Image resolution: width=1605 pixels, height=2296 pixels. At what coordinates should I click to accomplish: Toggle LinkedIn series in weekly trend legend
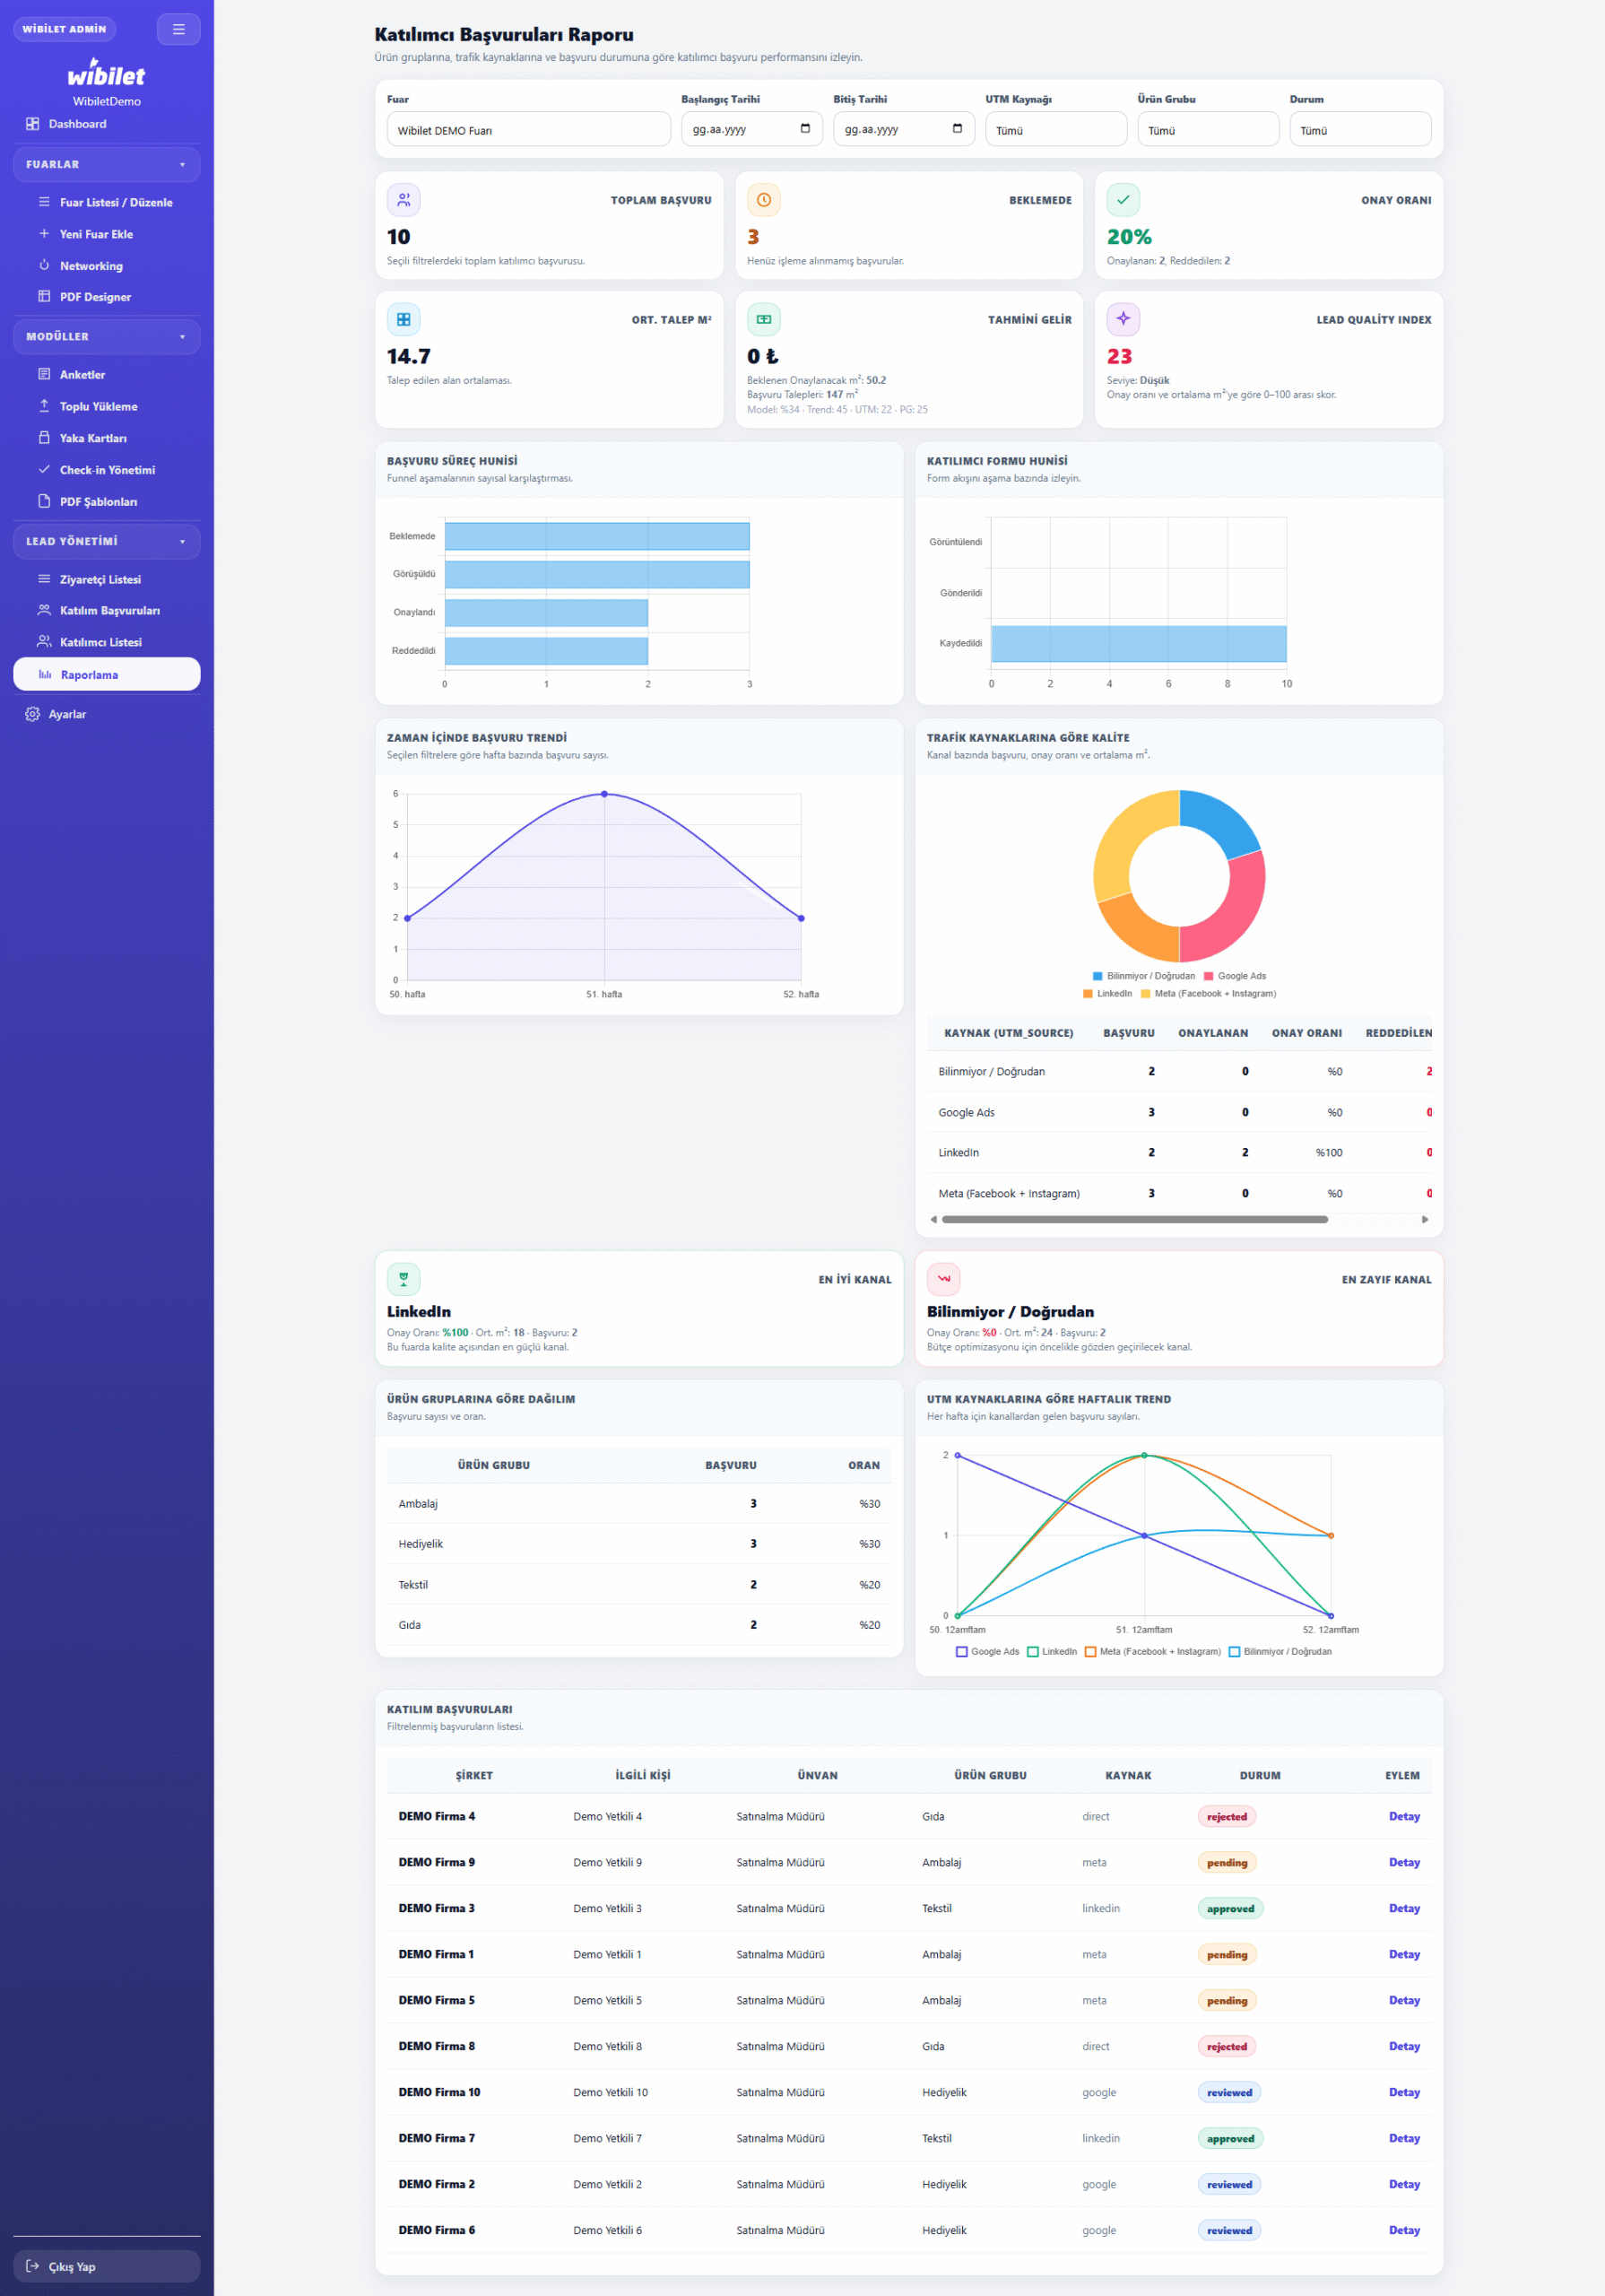pyautogui.click(x=1051, y=1651)
